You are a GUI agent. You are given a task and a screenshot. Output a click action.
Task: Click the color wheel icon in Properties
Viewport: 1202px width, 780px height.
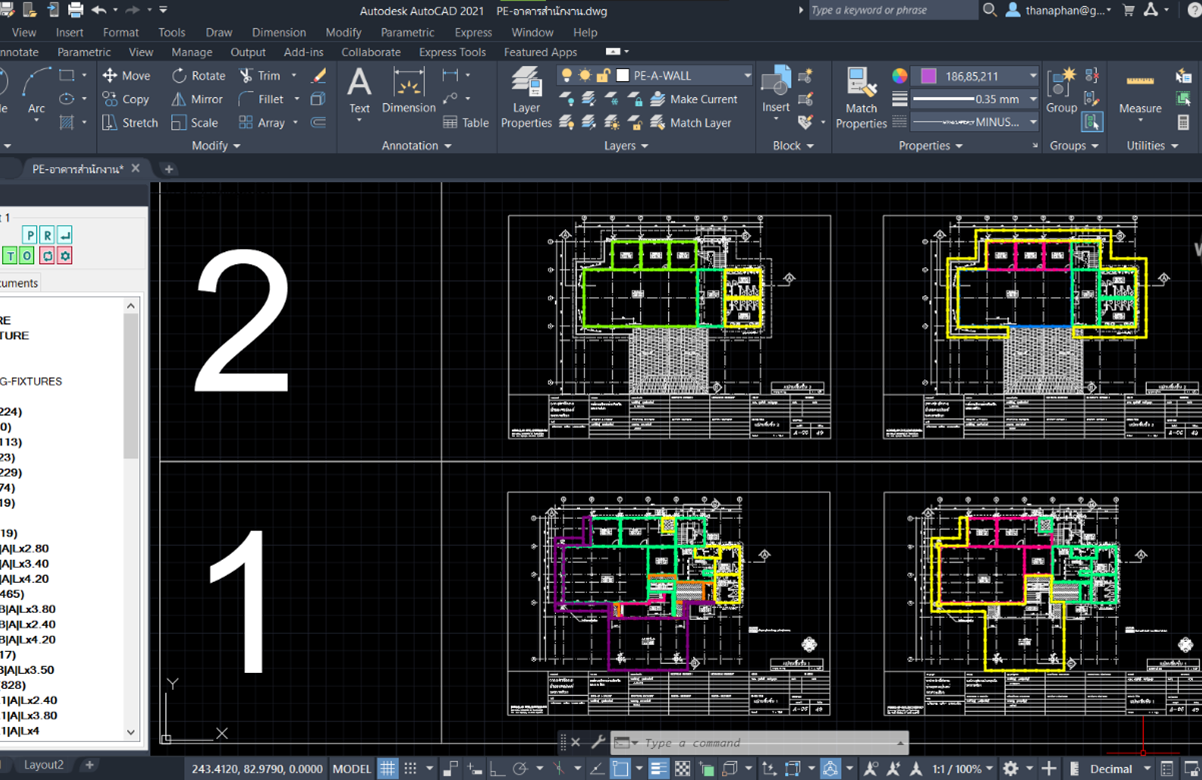900,76
